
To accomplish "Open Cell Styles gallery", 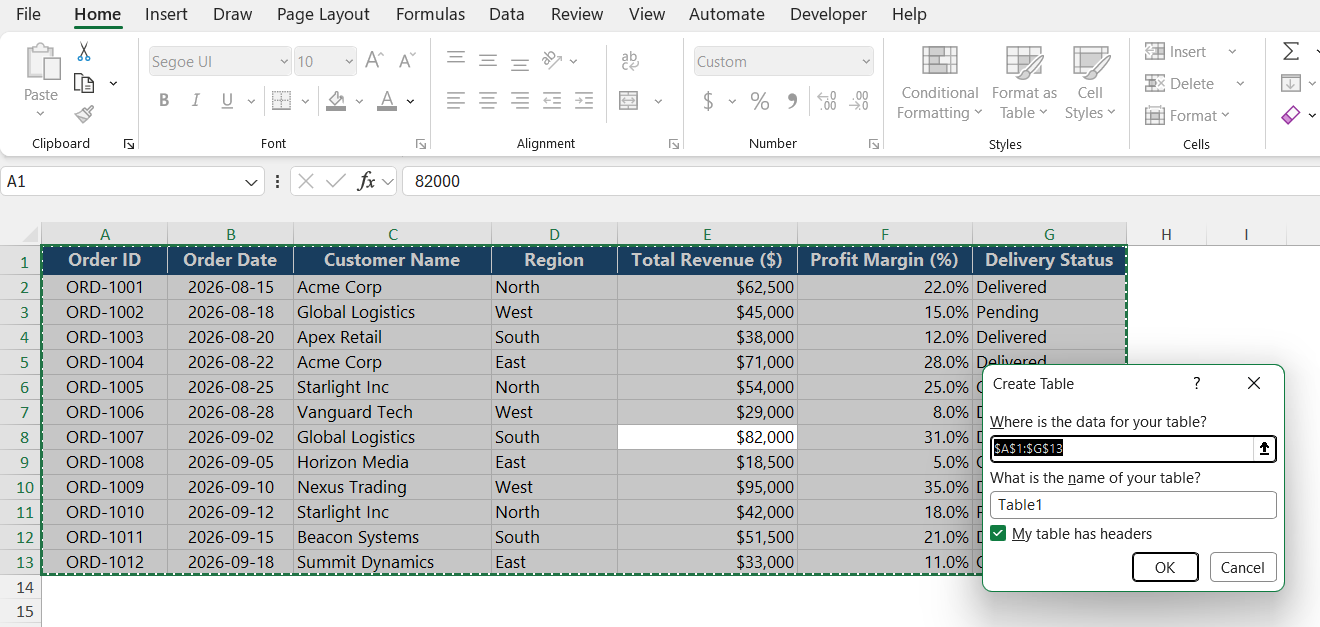I will 1090,83.
